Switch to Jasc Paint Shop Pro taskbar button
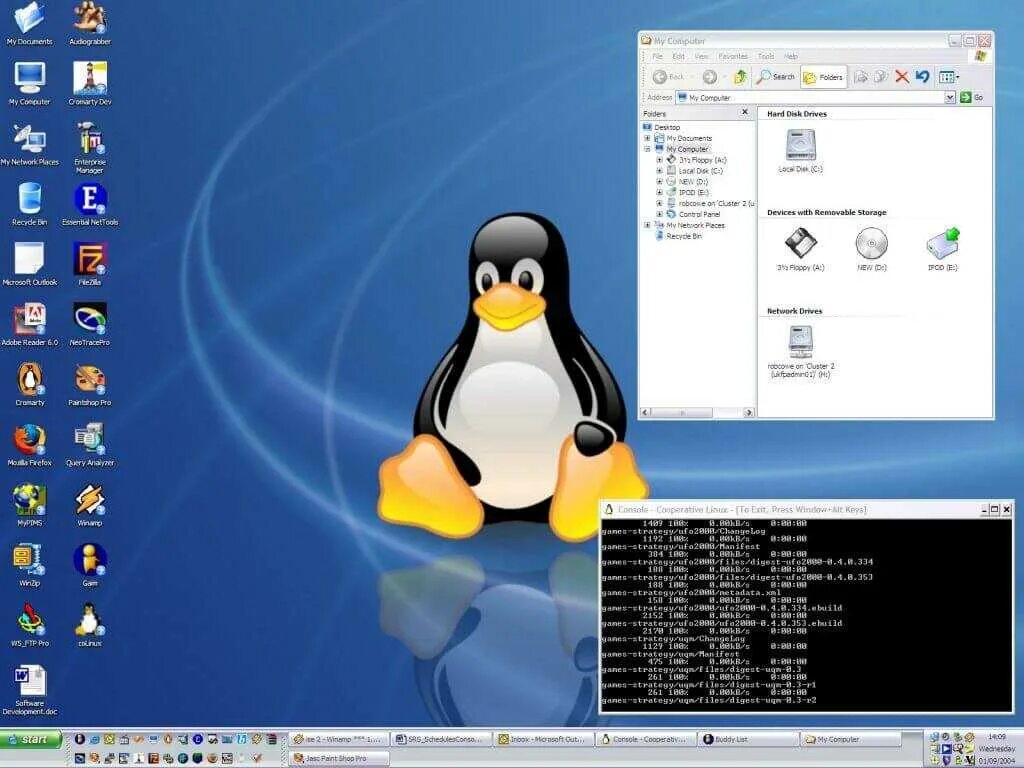1024x768 pixels. (x=339, y=758)
